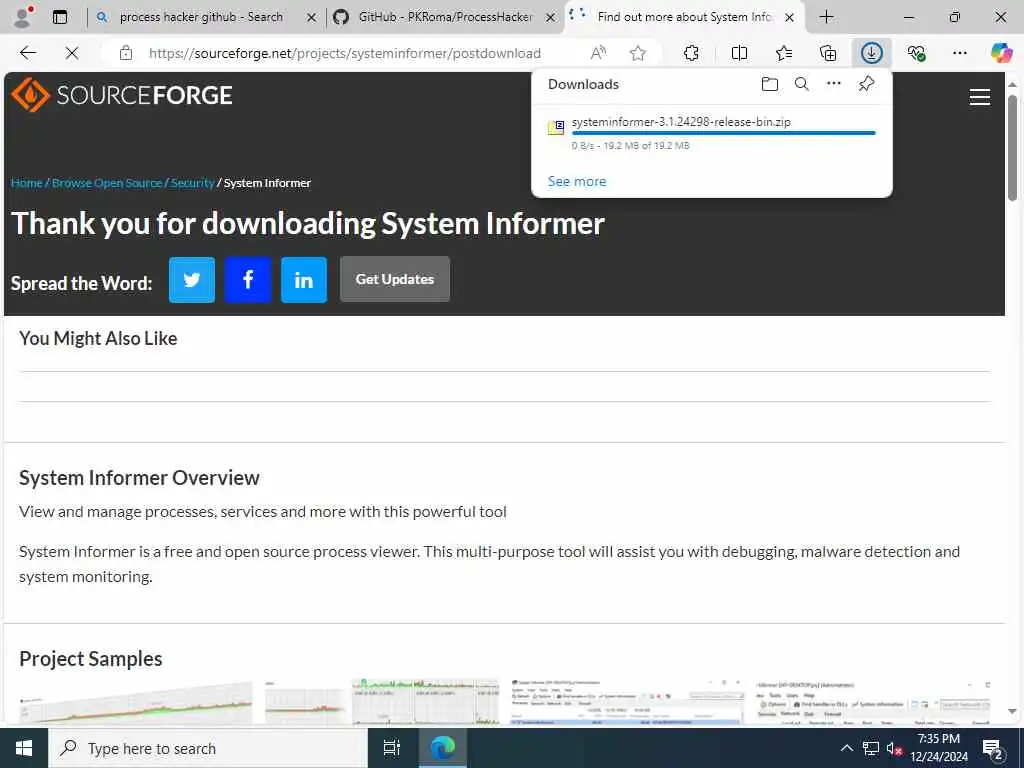Stop loading the page
The width and height of the screenshot is (1024, 768).
[72, 53]
